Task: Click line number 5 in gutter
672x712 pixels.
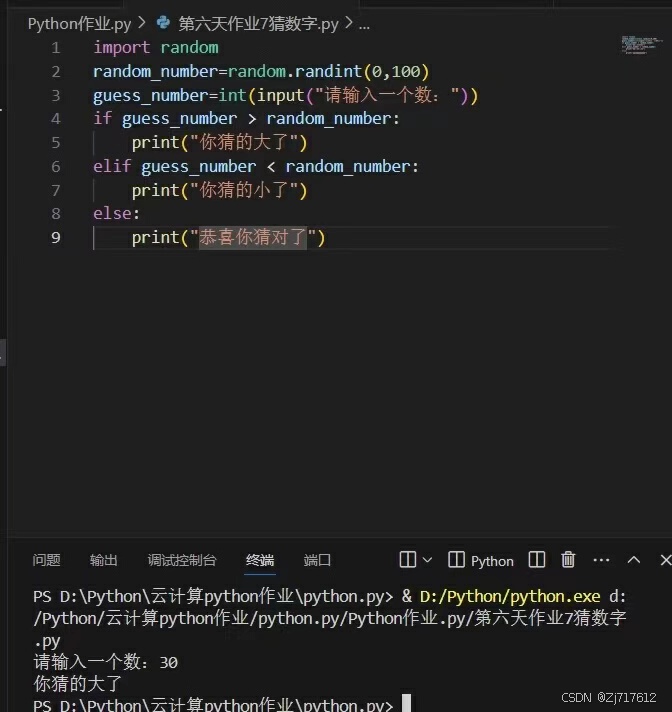Action: (55, 143)
